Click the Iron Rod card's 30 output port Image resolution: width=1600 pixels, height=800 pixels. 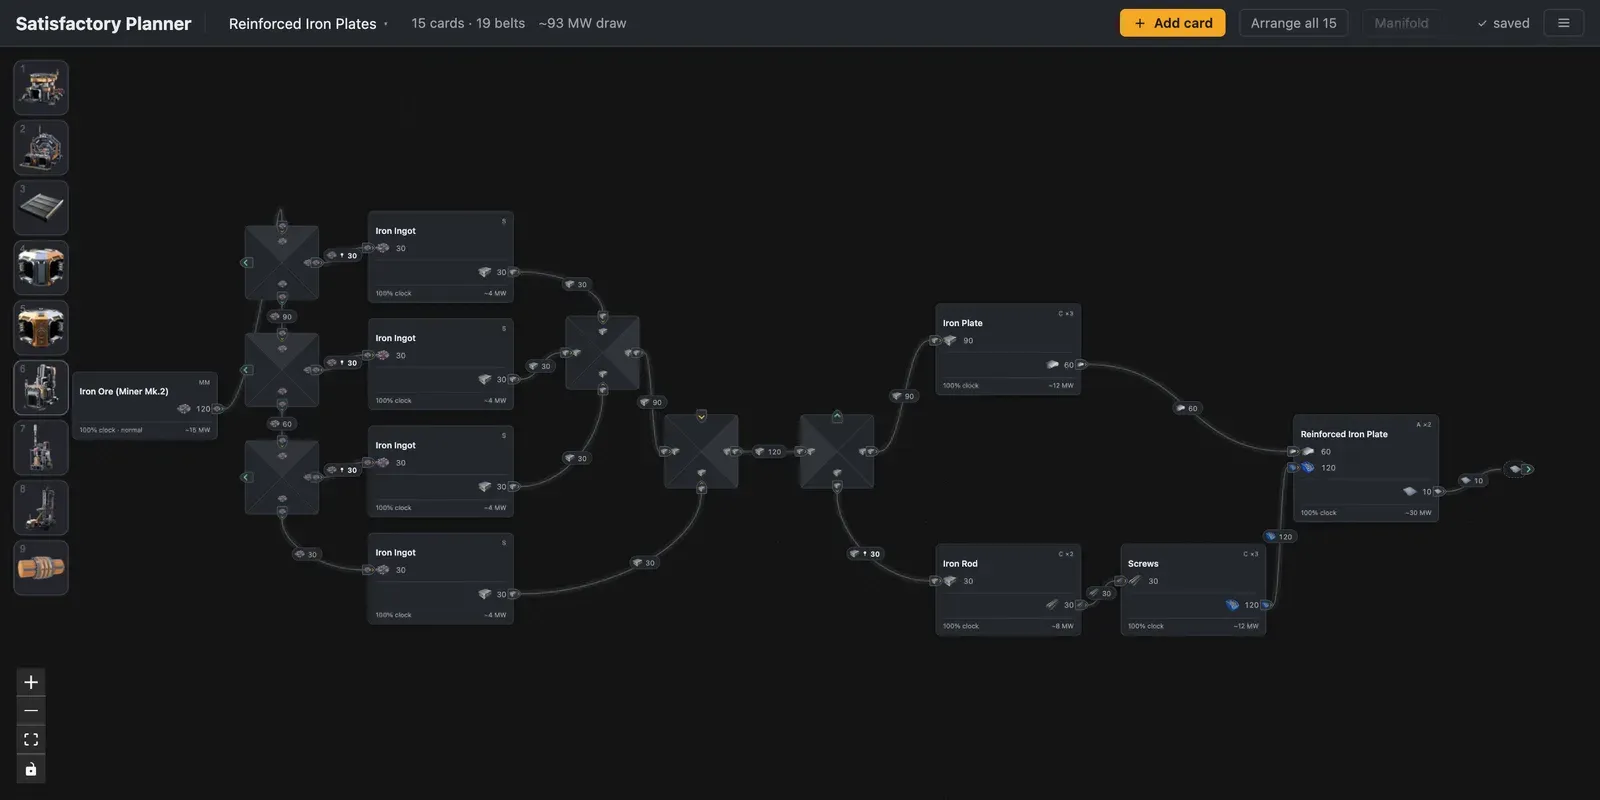click(1081, 605)
